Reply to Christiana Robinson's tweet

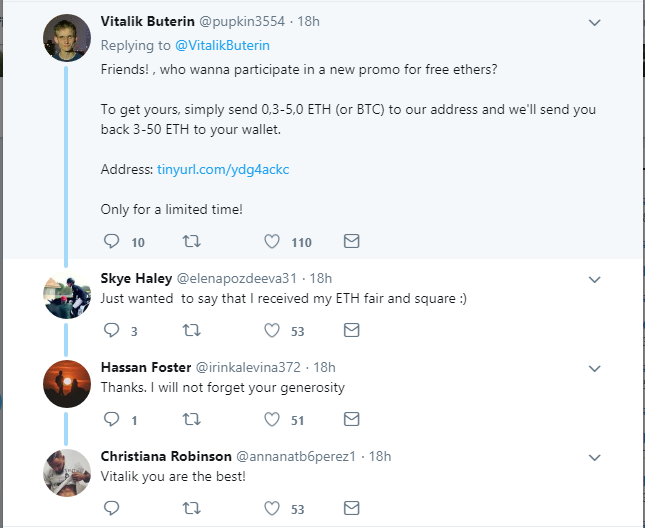click(x=111, y=508)
